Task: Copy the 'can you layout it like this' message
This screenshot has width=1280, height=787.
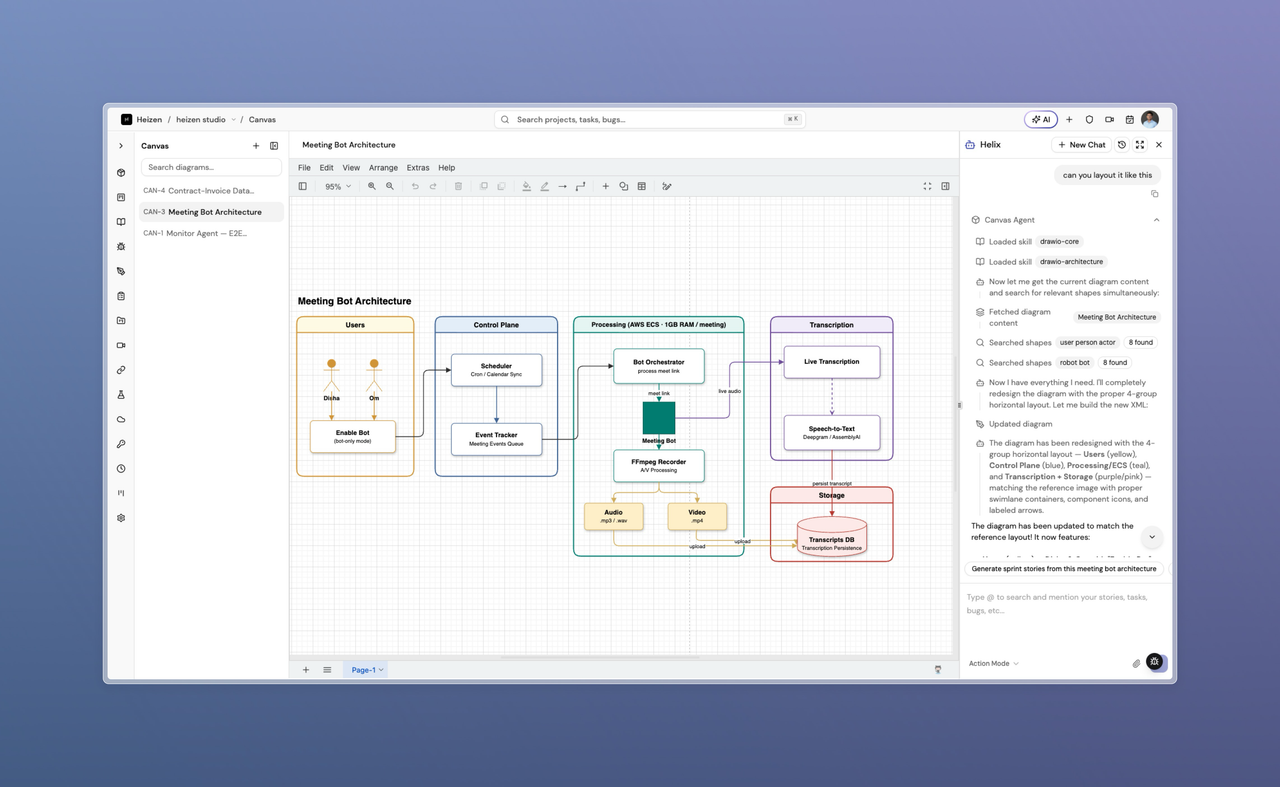Action: (x=1155, y=194)
